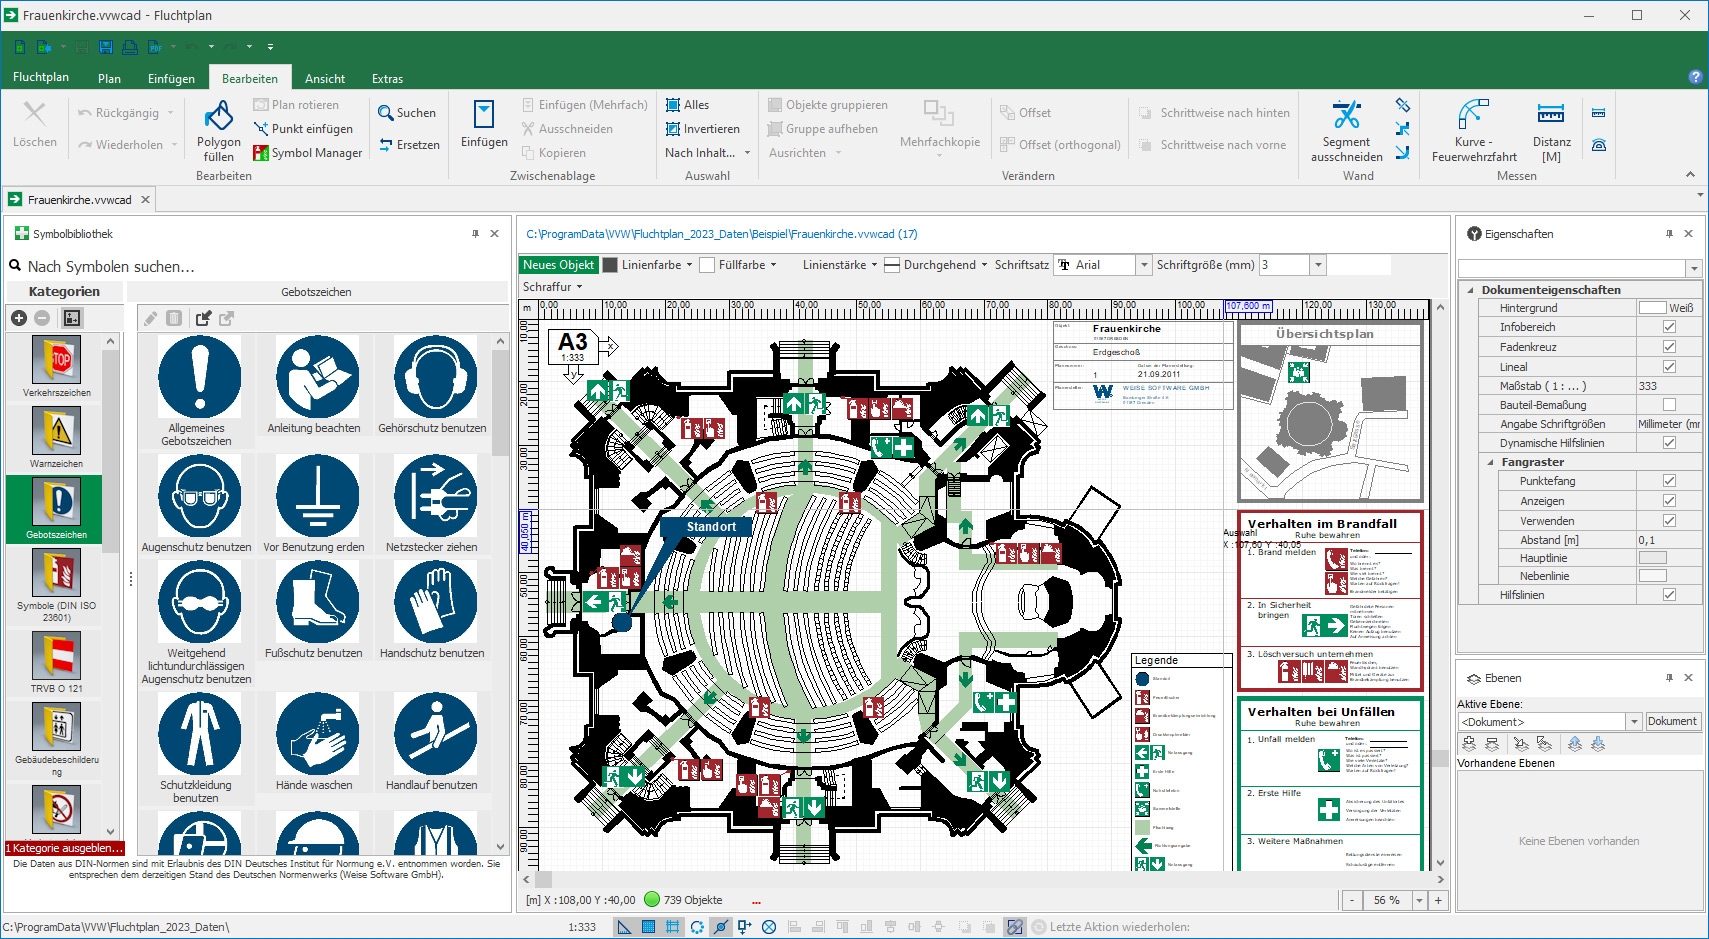Click the save icon in quick access toolbar
The image size is (1709, 939).
click(x=106, y=47)
